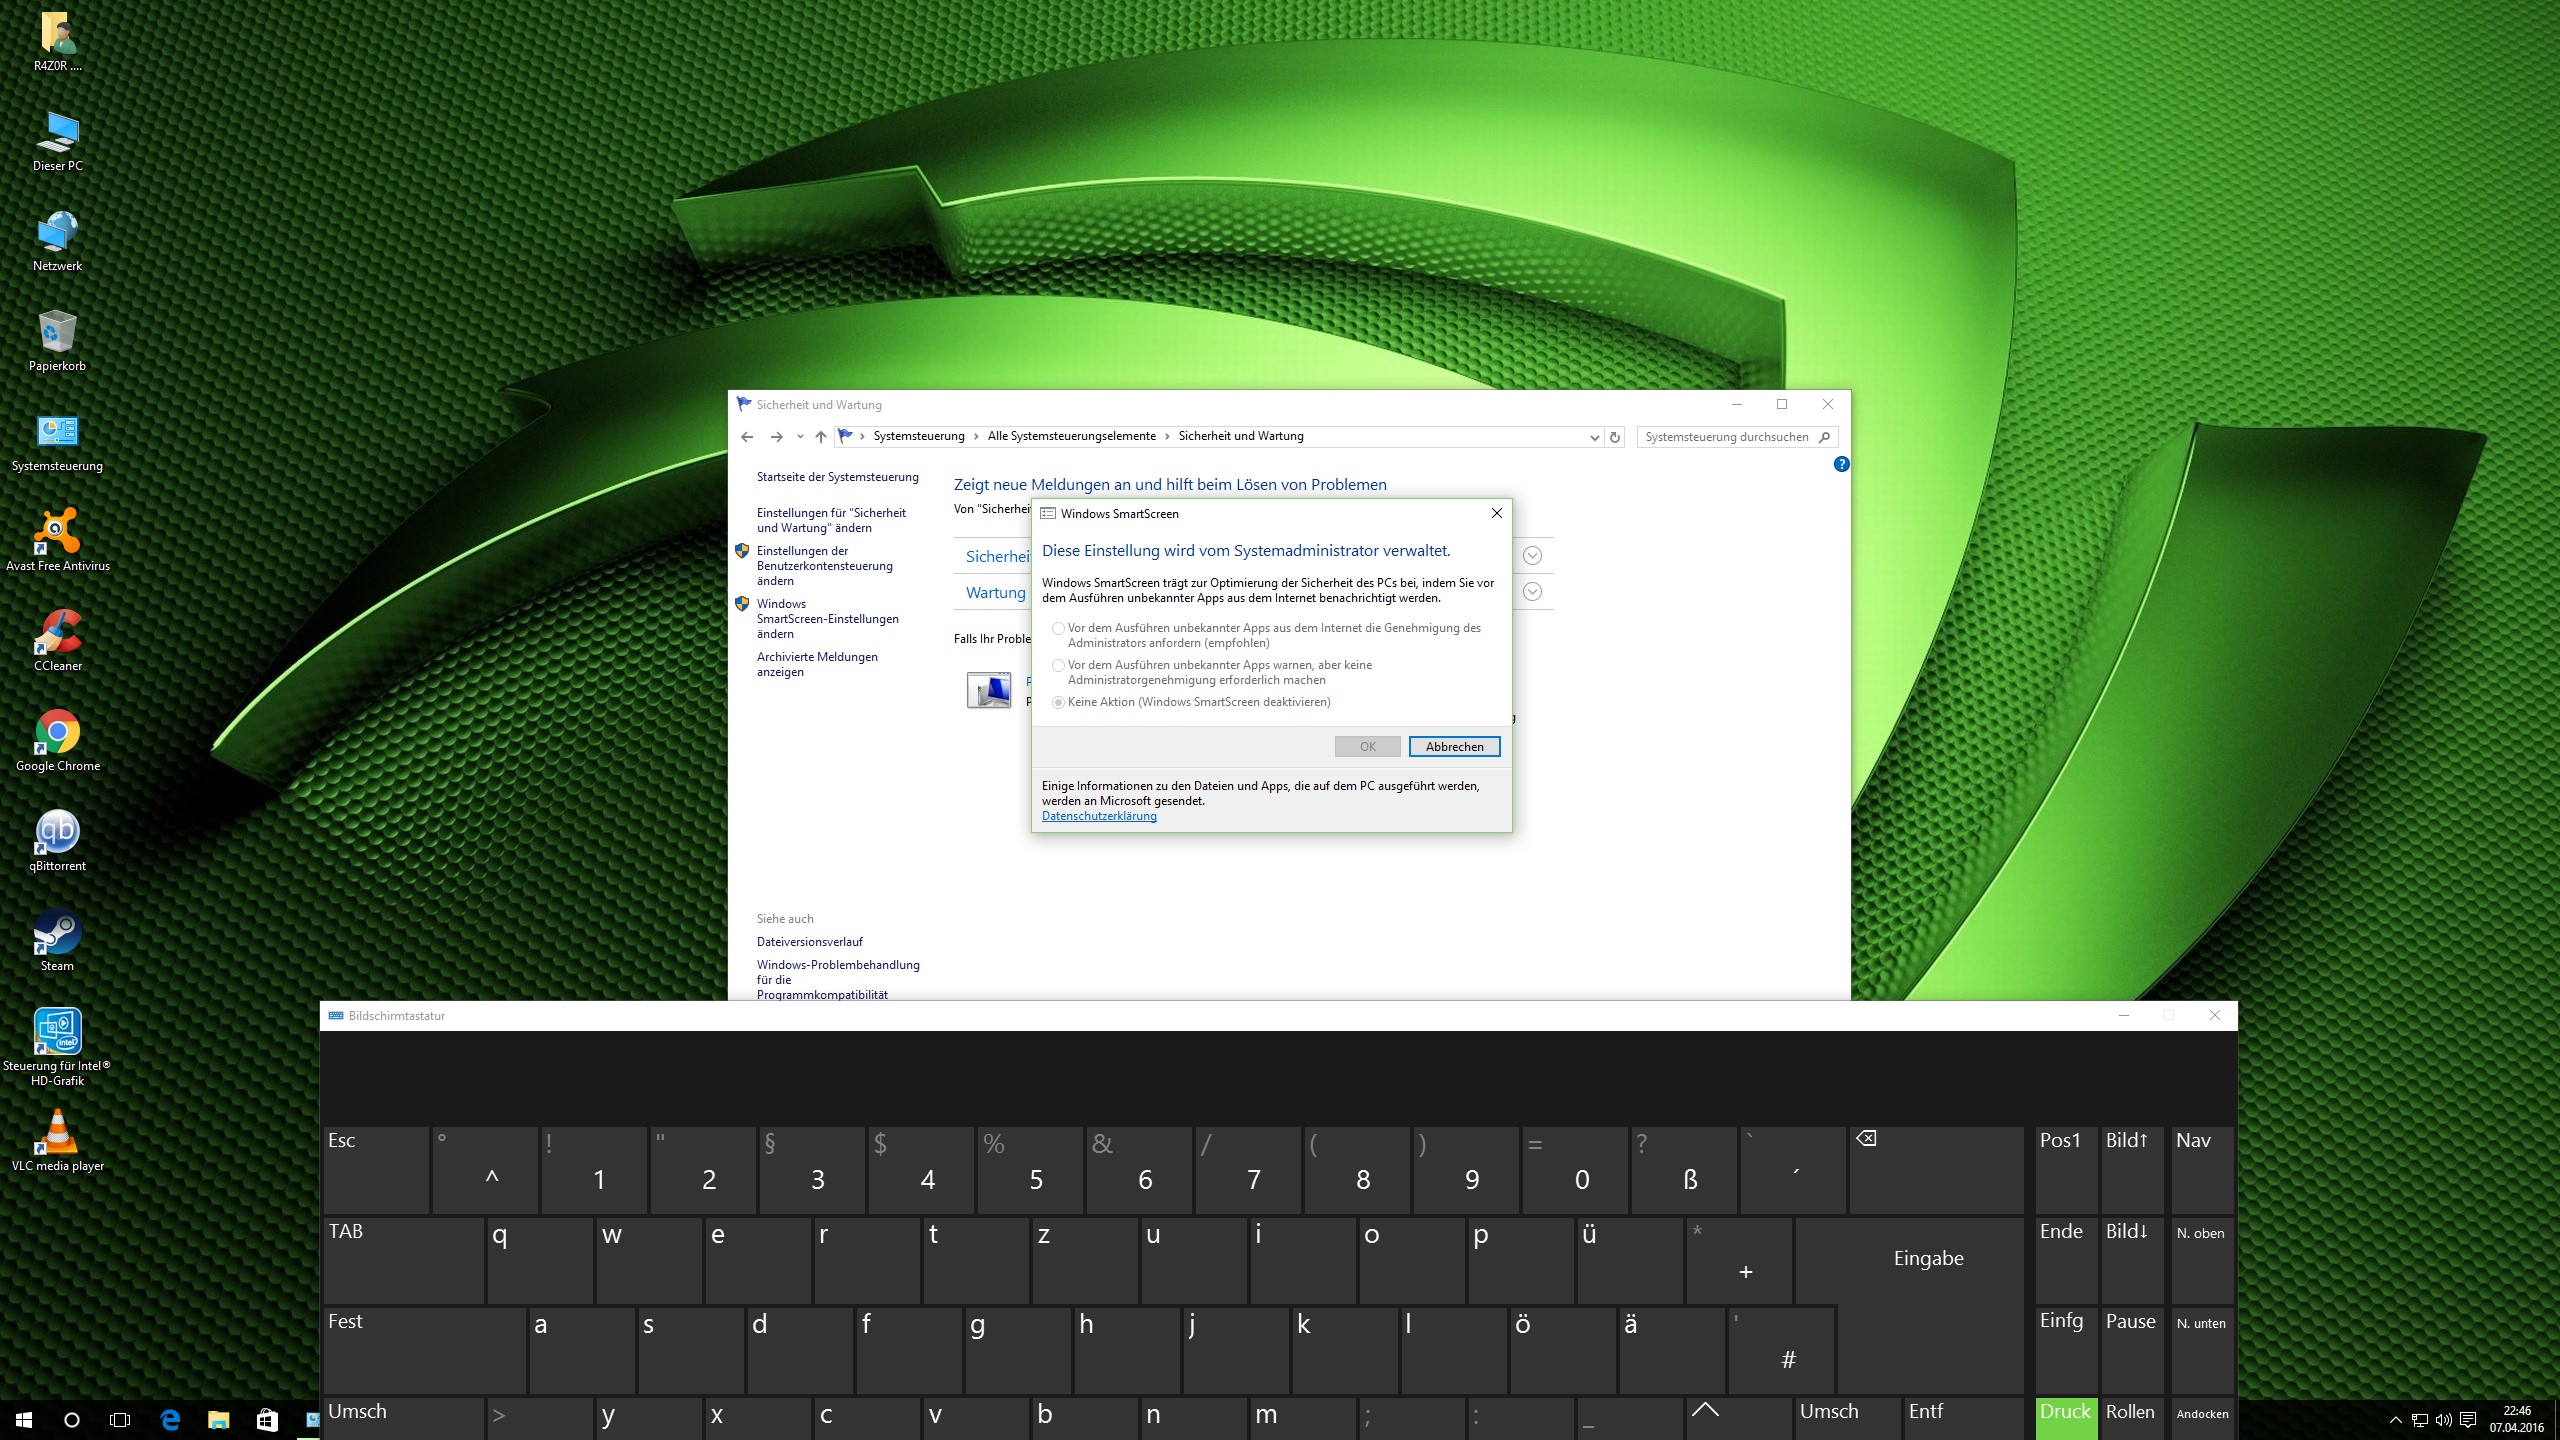Expand the Sicherheit section chevron
The height and width of the screenshot is (1440, 2560).
tap(1532, 556)
